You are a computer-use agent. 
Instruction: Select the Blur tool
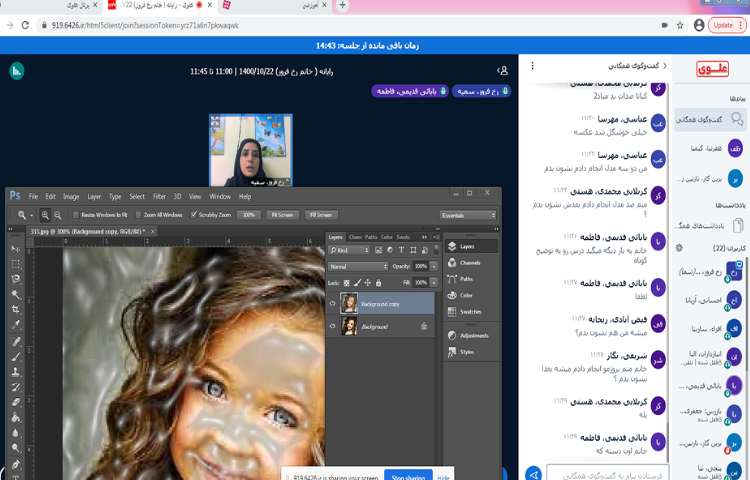coord(15,433)
